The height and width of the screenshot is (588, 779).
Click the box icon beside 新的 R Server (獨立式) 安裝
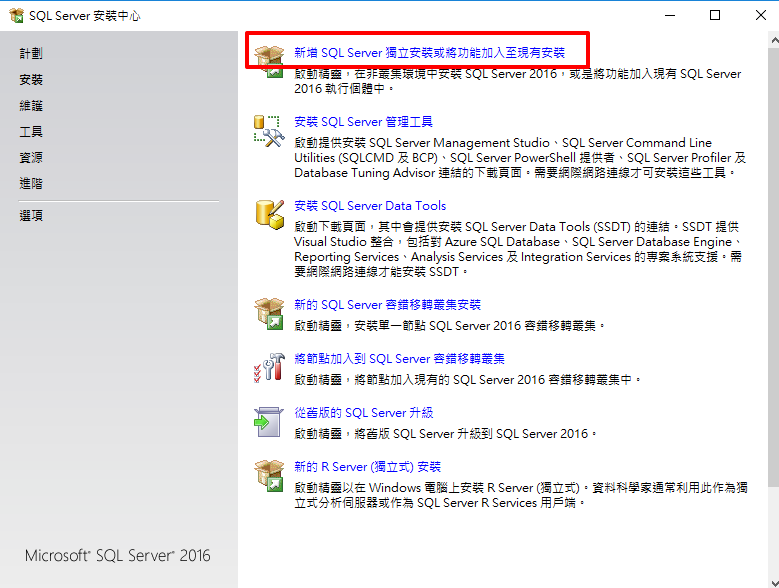tap(269, 476)
